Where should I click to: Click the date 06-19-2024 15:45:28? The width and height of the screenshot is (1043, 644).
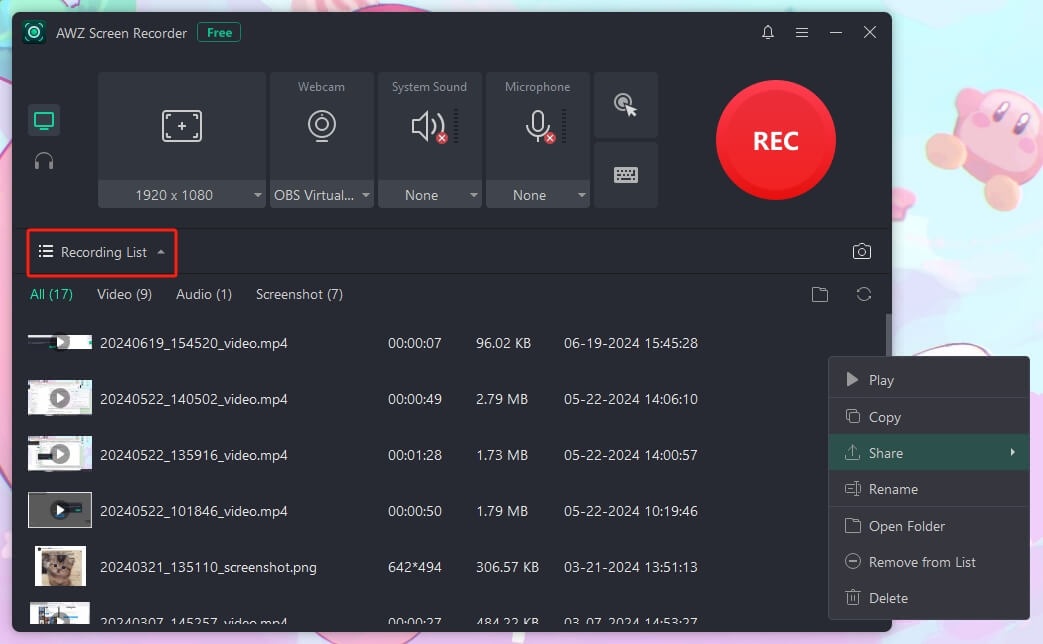631,343
